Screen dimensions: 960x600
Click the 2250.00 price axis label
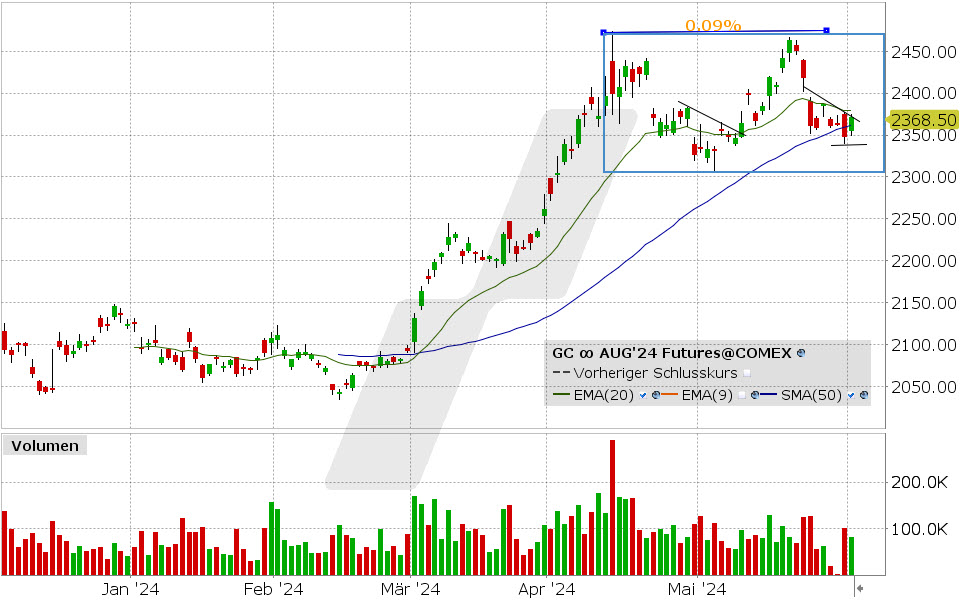pos(923,219)
